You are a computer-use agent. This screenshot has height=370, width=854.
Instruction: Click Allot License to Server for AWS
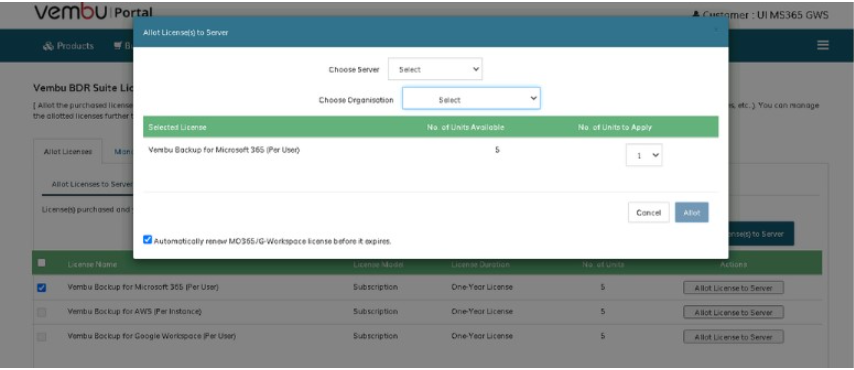(733, 312)
